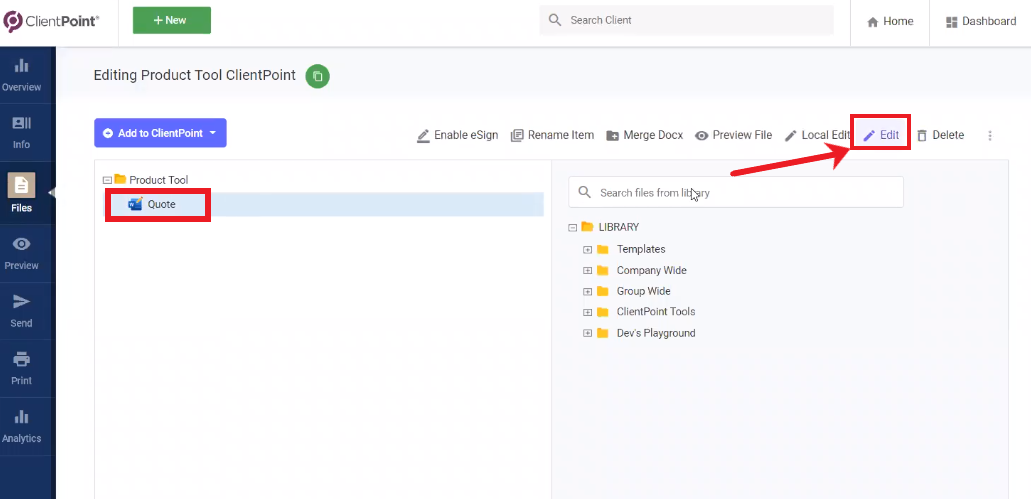1031x499 pixels.
Task: Open the Info sidebar section
Action: [22, 133]
